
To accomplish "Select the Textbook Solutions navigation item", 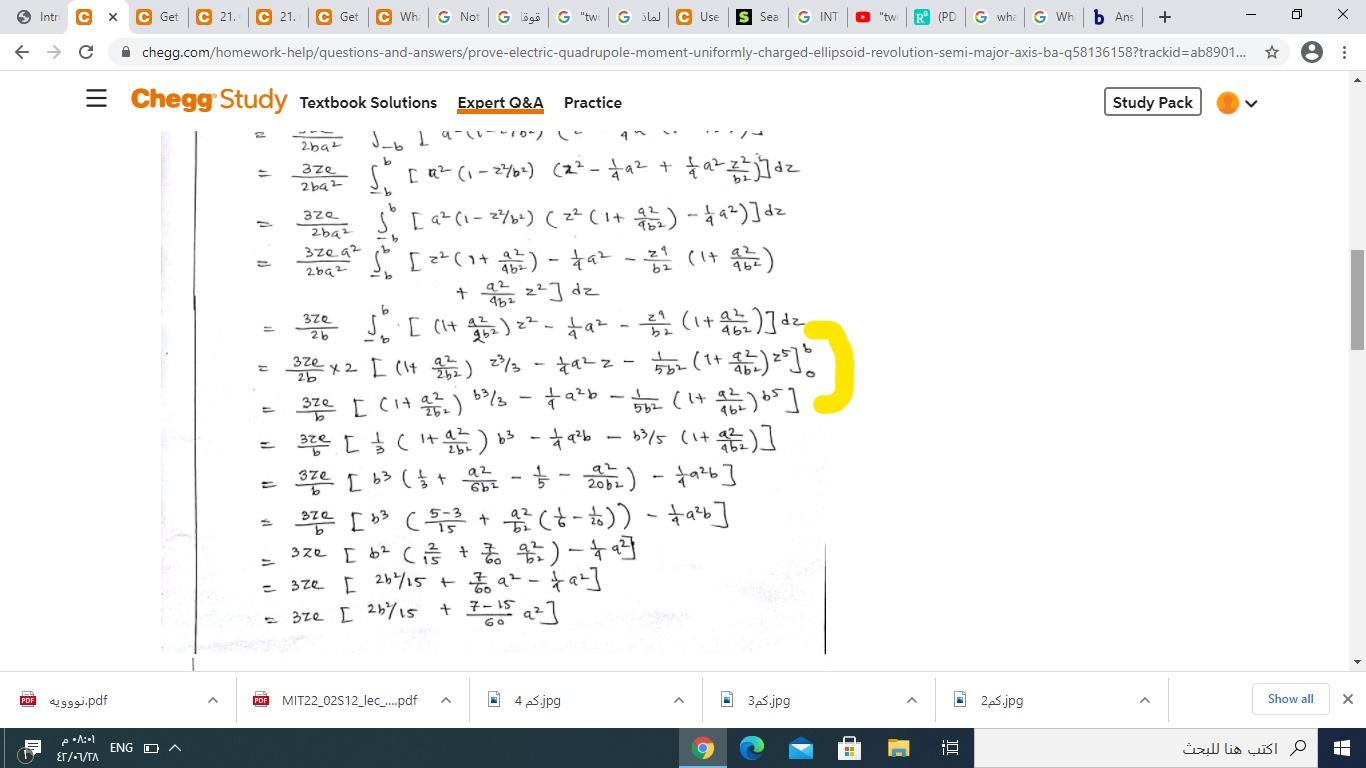I will pos(368,102).
